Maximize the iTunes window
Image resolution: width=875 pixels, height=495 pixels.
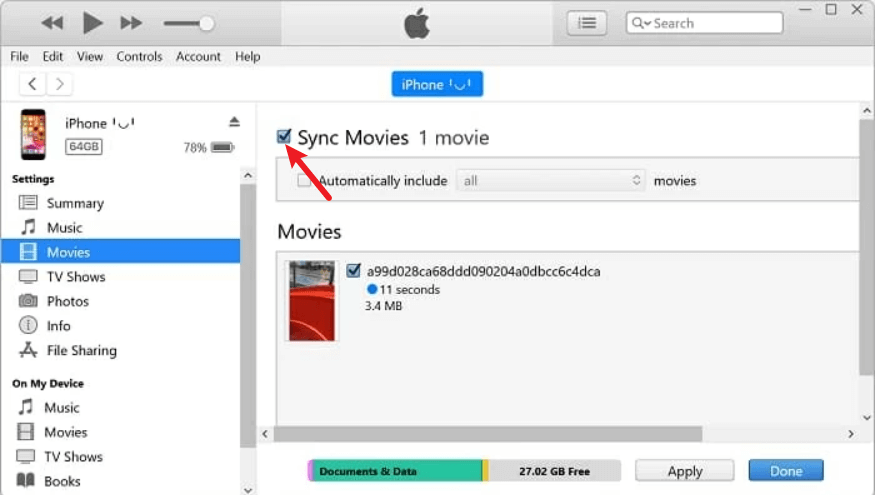tap(831, 9)
